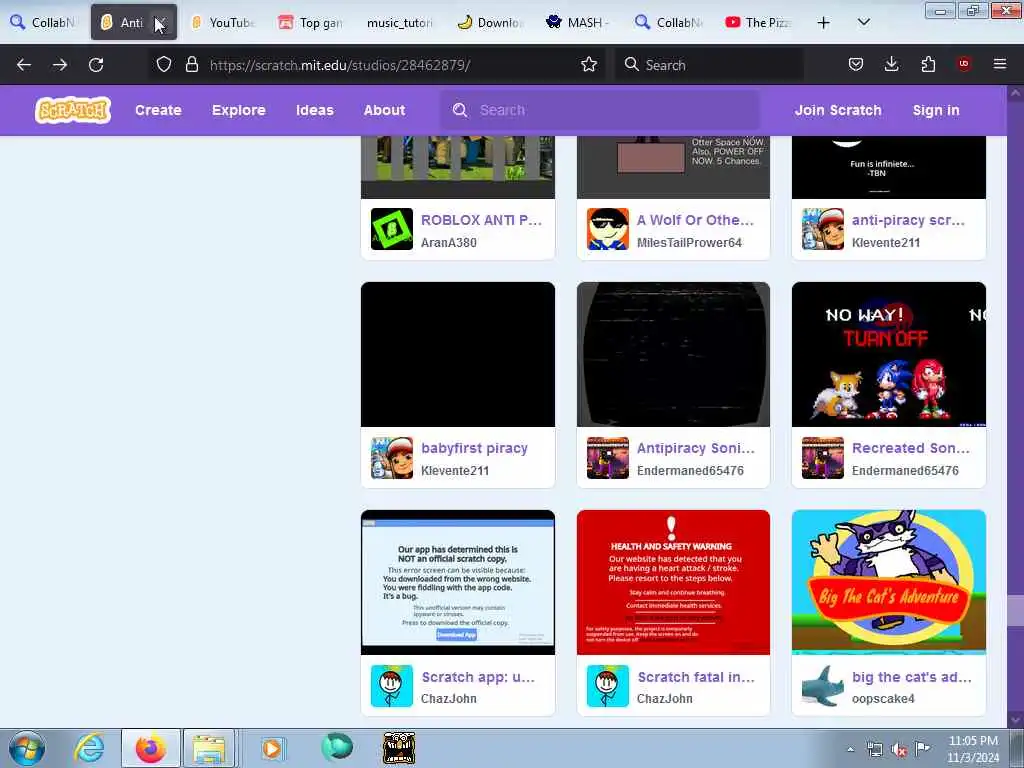Open the A Wolf Or Othe... project link
Screen dimensions: 1024x768
pos(695,220)
